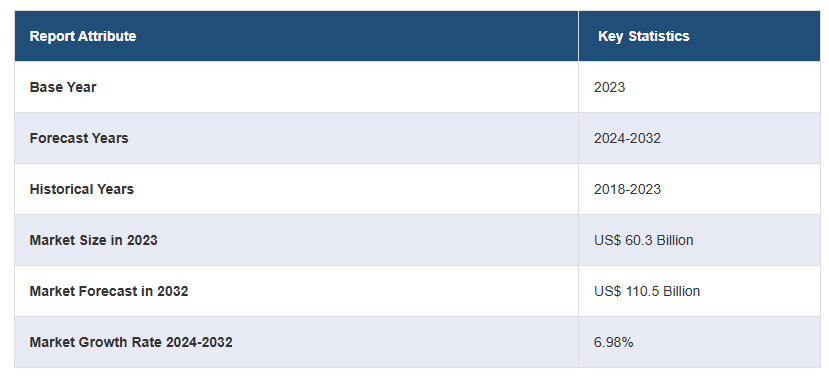Click the US$ 110.5 Billion value
This screenshot has width=829, height=386.
point(647,291)
